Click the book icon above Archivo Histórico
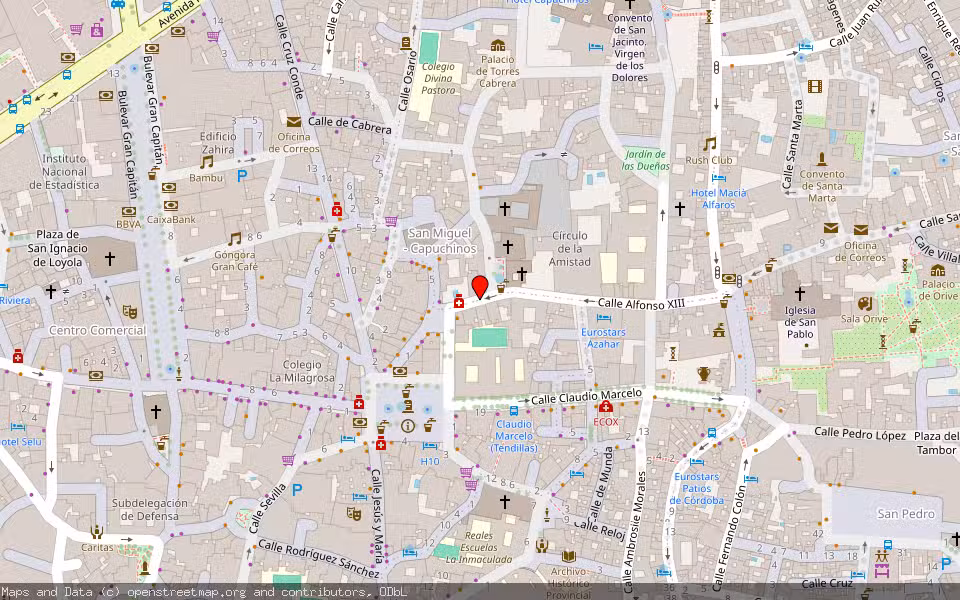Screen dimensions: 960x600 (x=569, y=557)
